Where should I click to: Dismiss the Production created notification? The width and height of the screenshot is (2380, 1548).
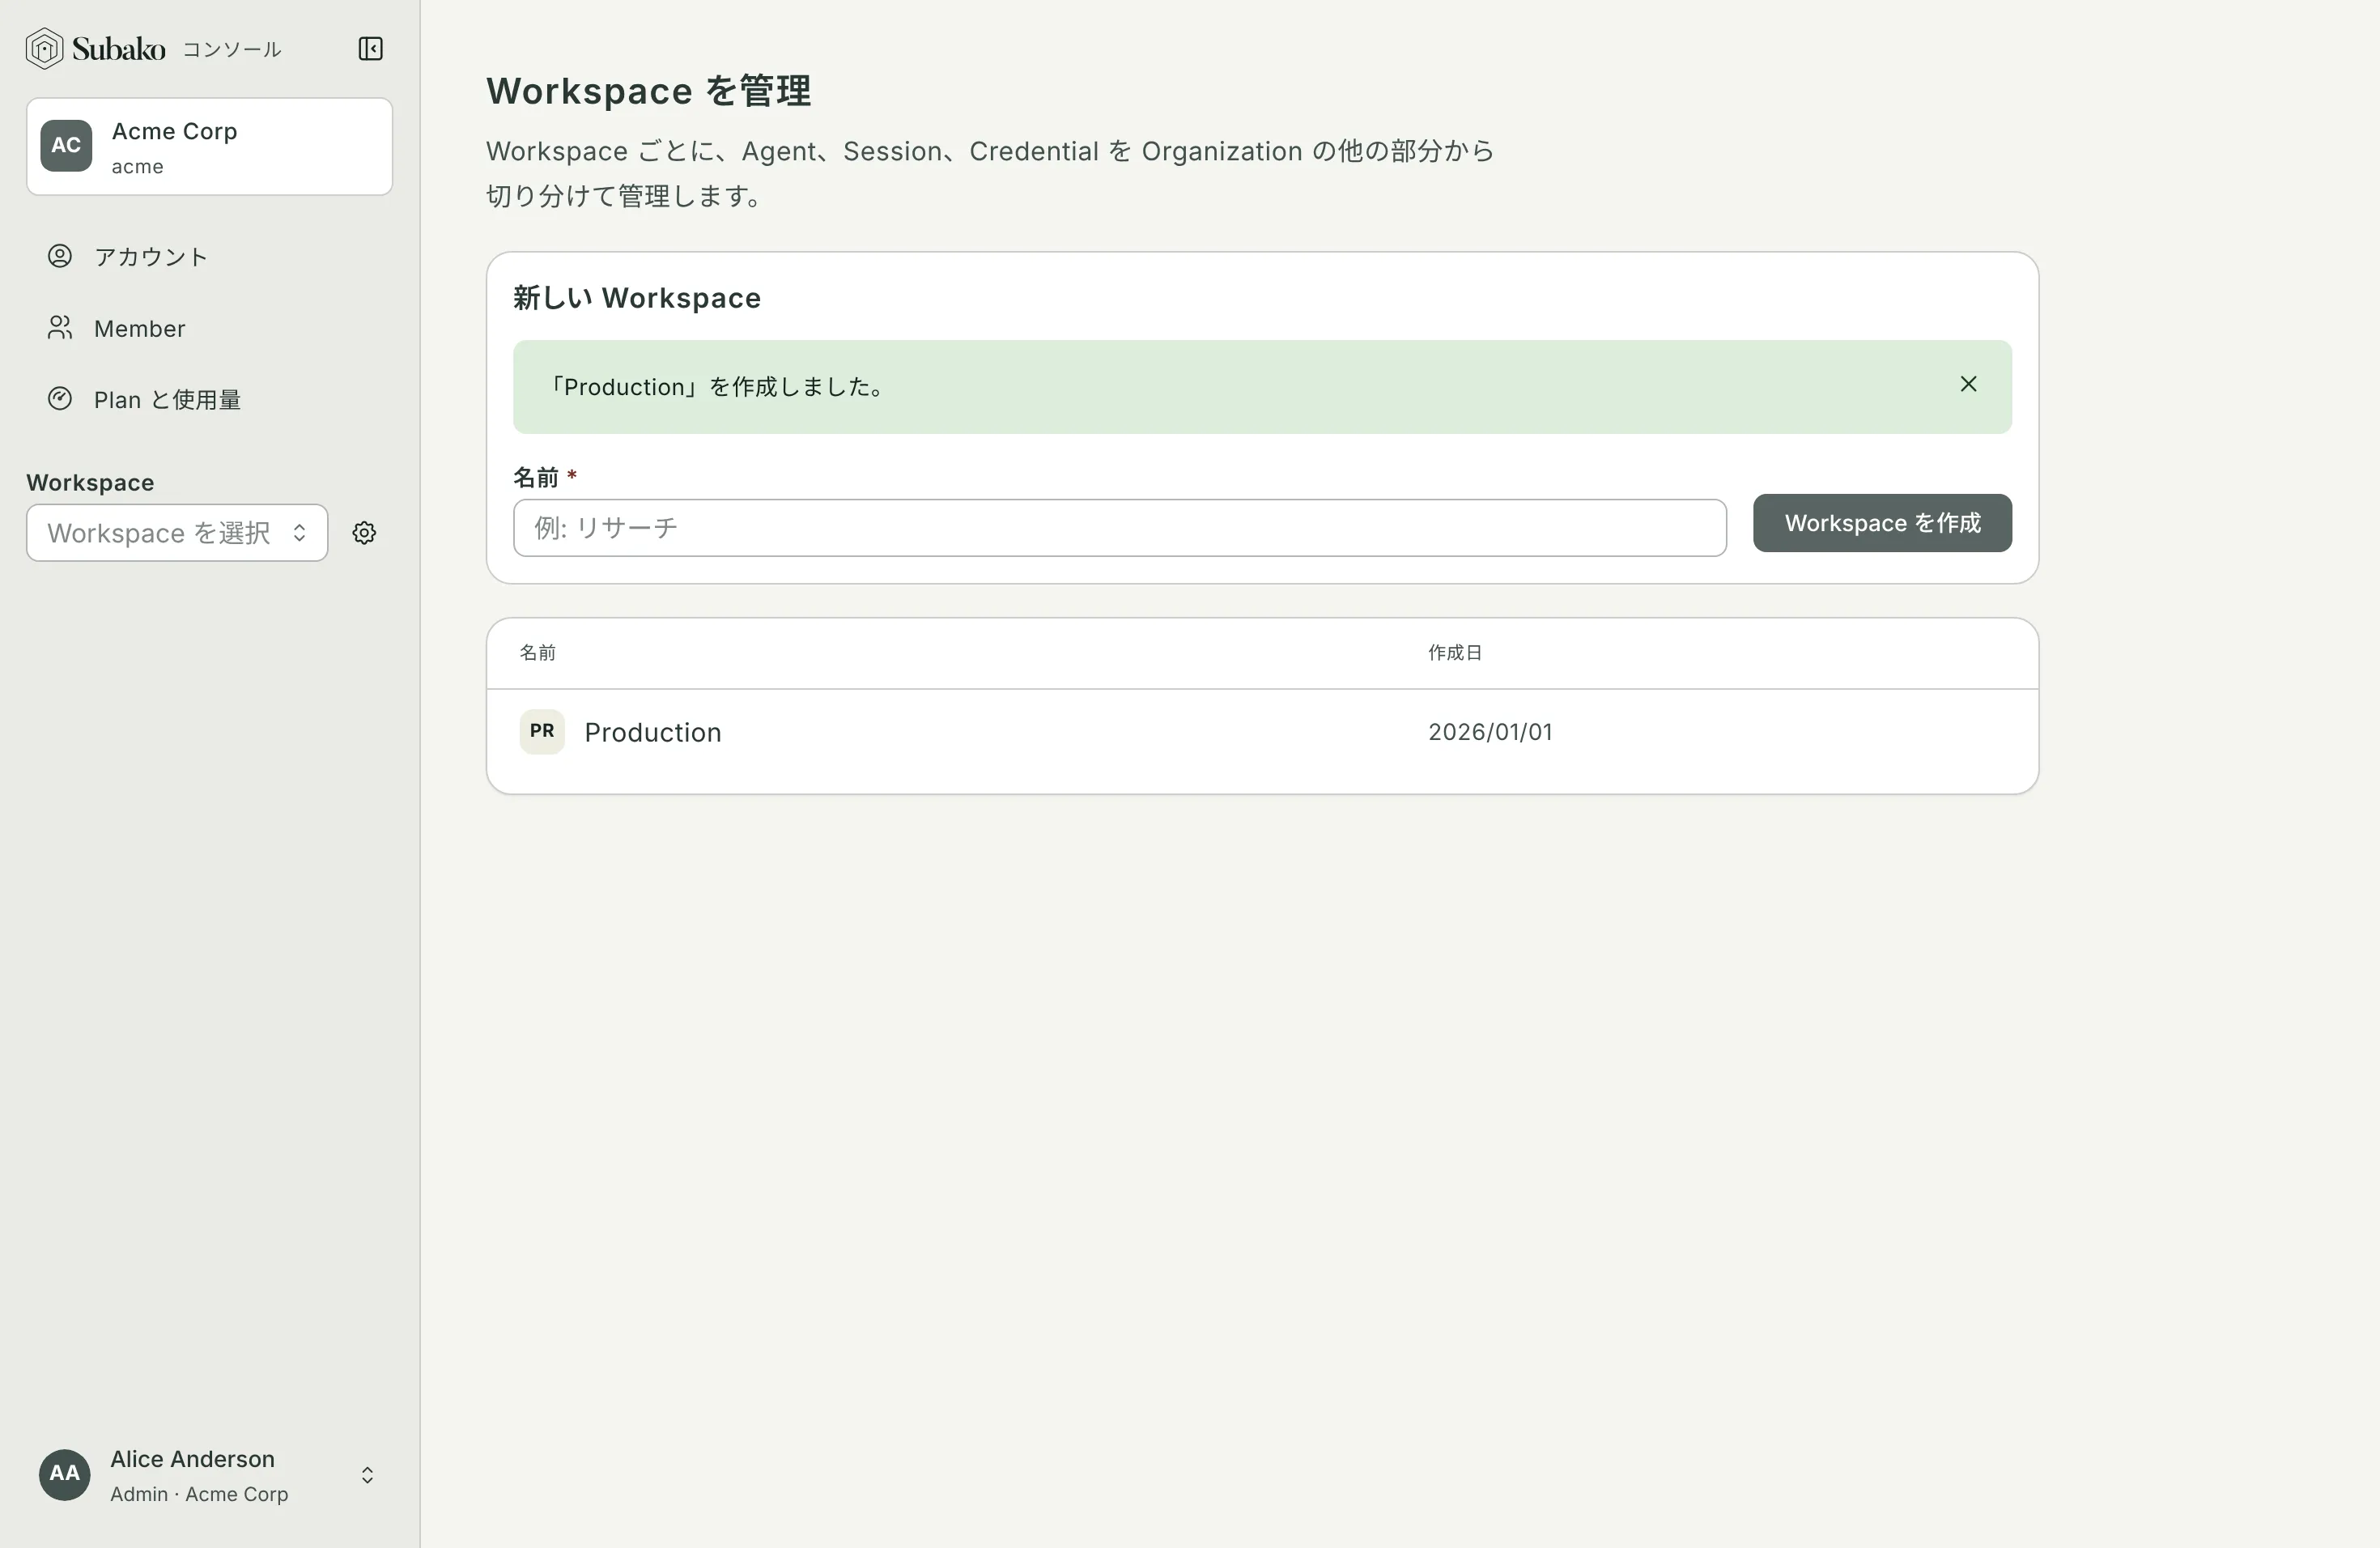pos(1968,384)
